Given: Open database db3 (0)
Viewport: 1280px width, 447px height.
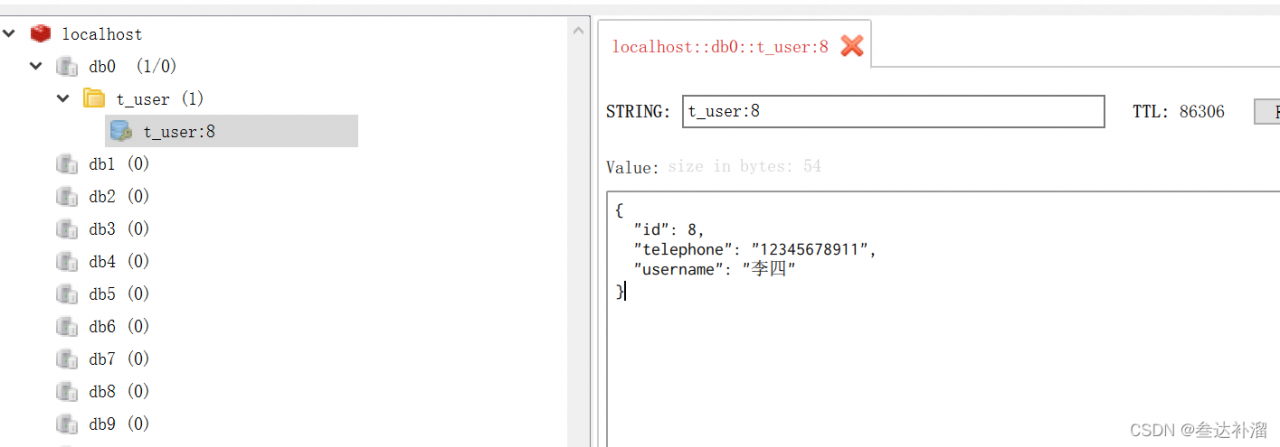Looking at the screenshot, I should (119, 229).
